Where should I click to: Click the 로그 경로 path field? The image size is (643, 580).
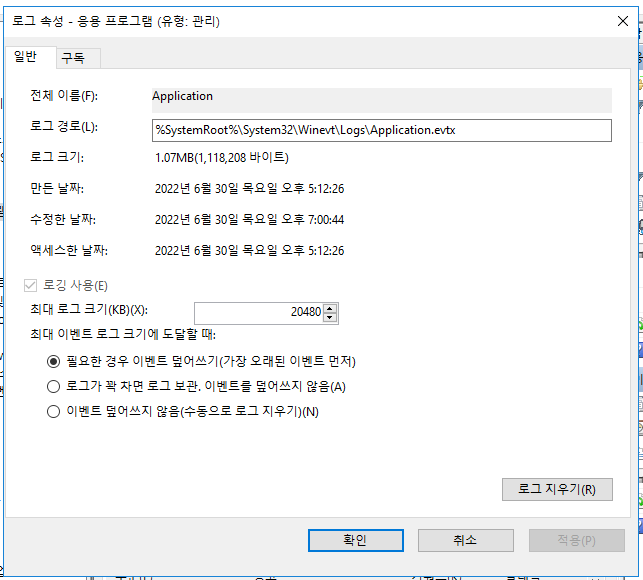point(382,130)
